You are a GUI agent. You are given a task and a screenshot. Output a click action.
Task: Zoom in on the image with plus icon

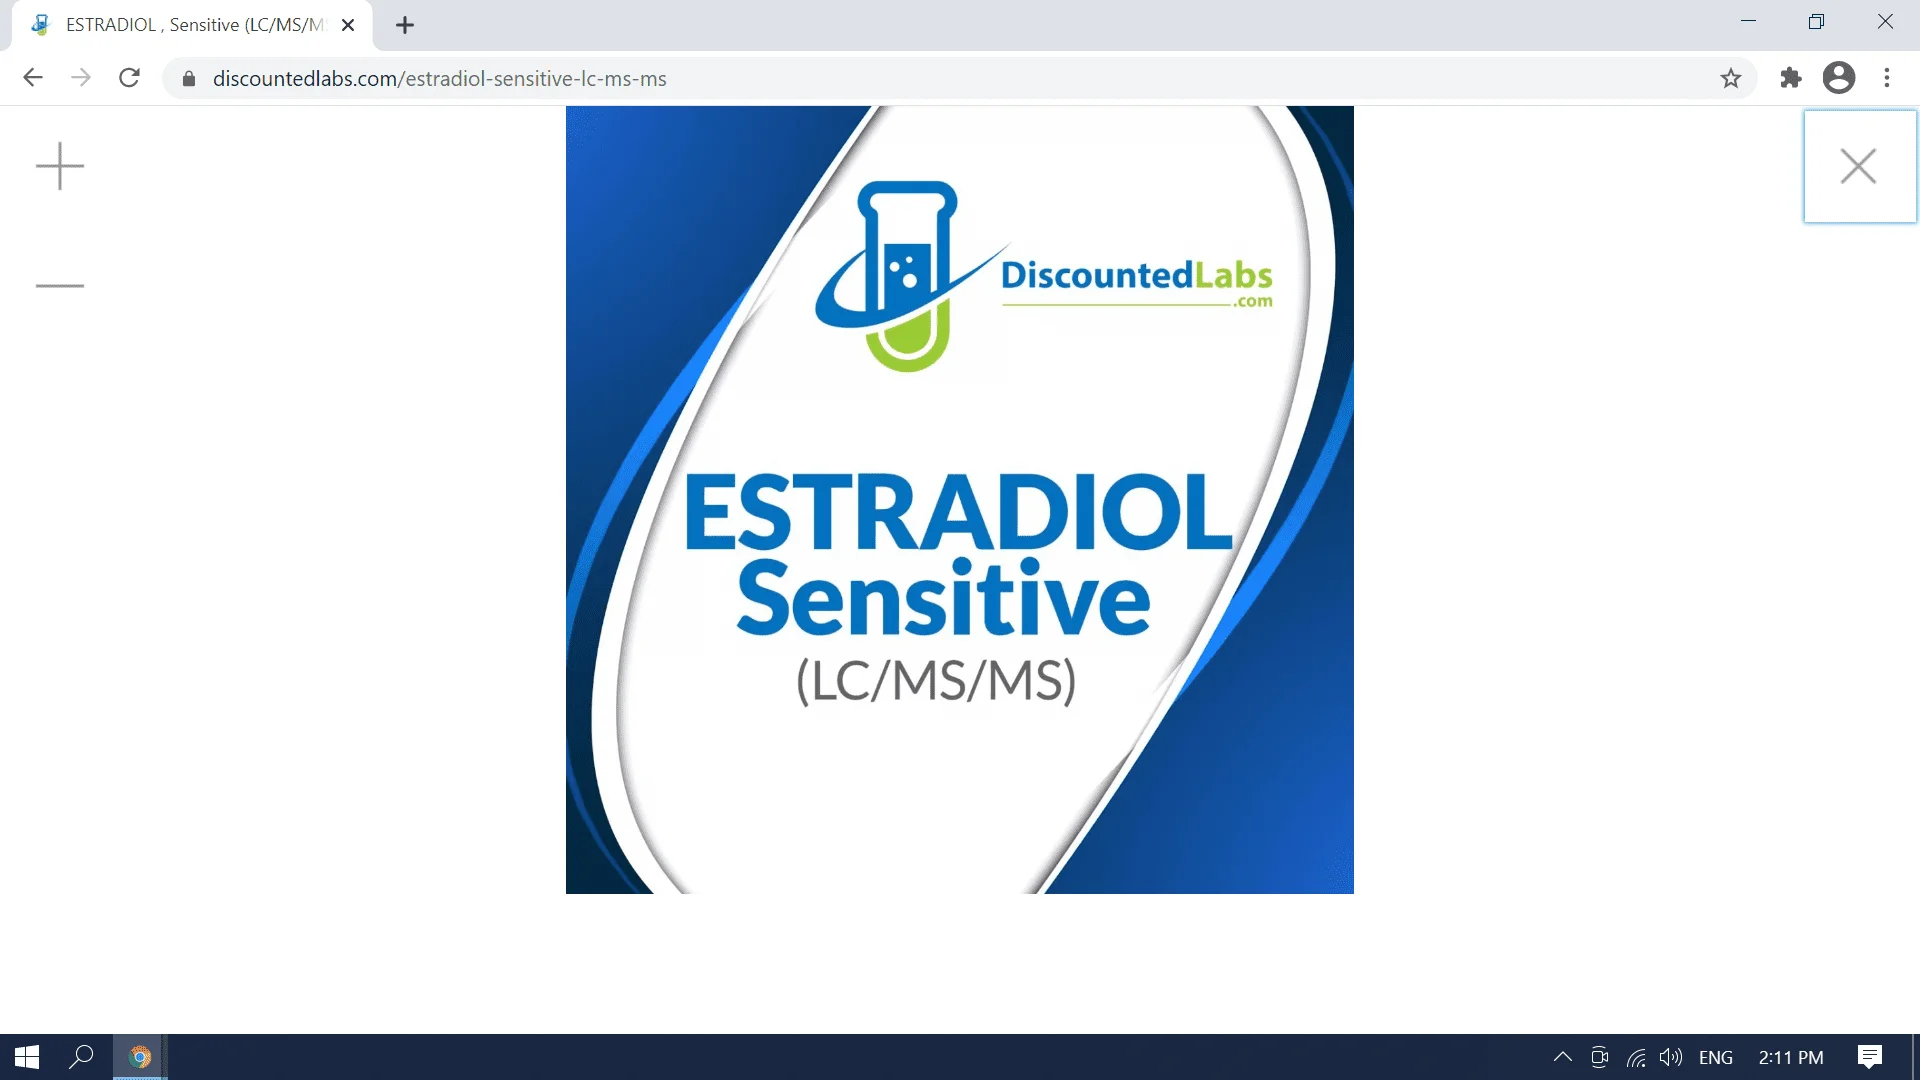click(x=60, y=166)
